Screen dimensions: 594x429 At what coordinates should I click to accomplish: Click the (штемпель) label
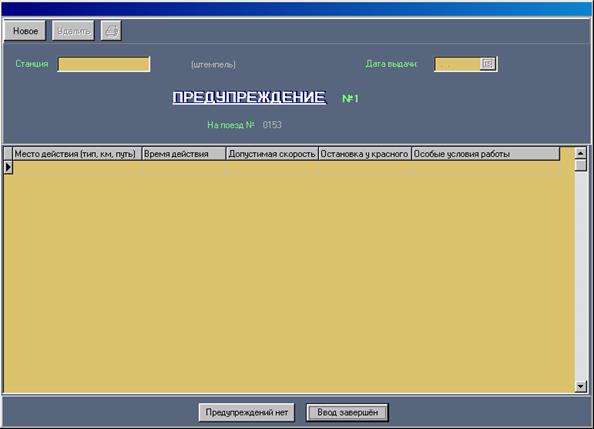point(213,65)
